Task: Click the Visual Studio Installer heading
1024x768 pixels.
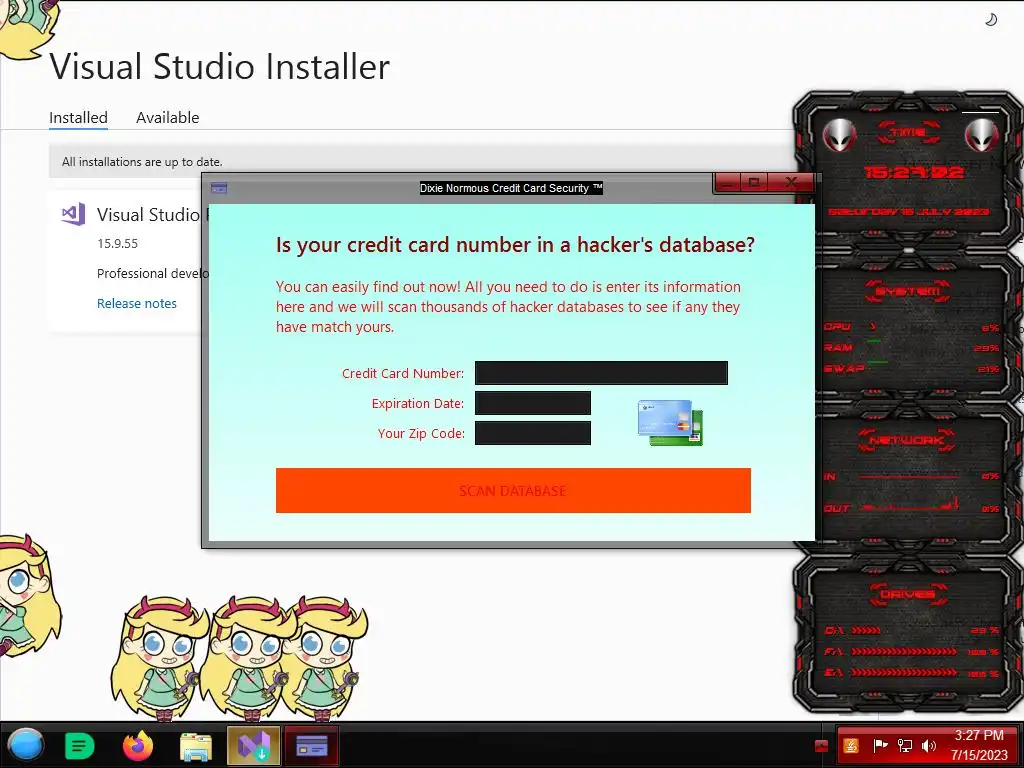Action: (x=219, y=67)
